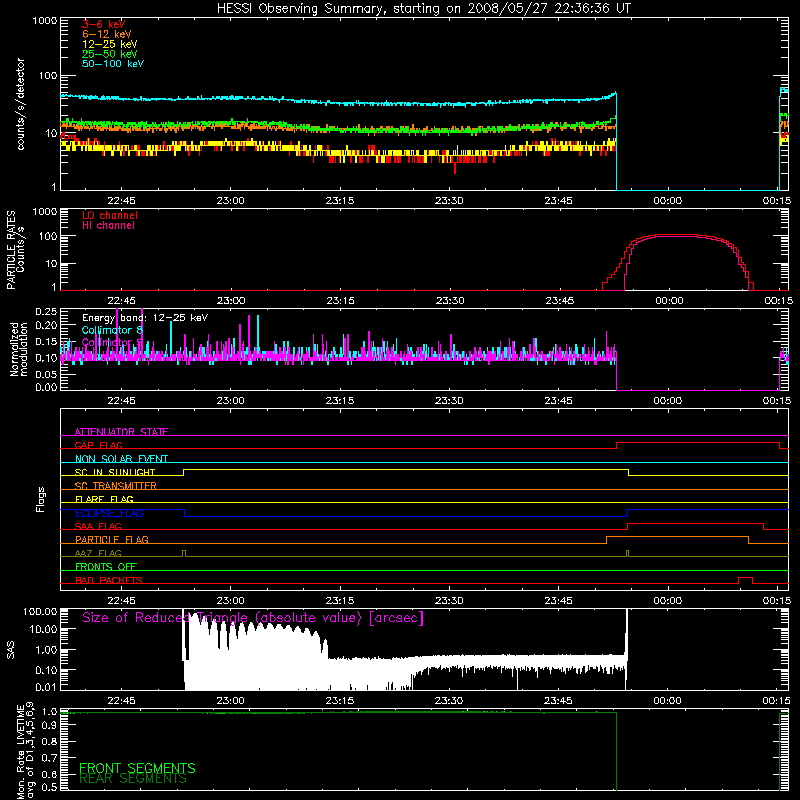Click the "Mon. Rate LIVETIME" axis label
This screenshot has height=800, width=800.
25,750
